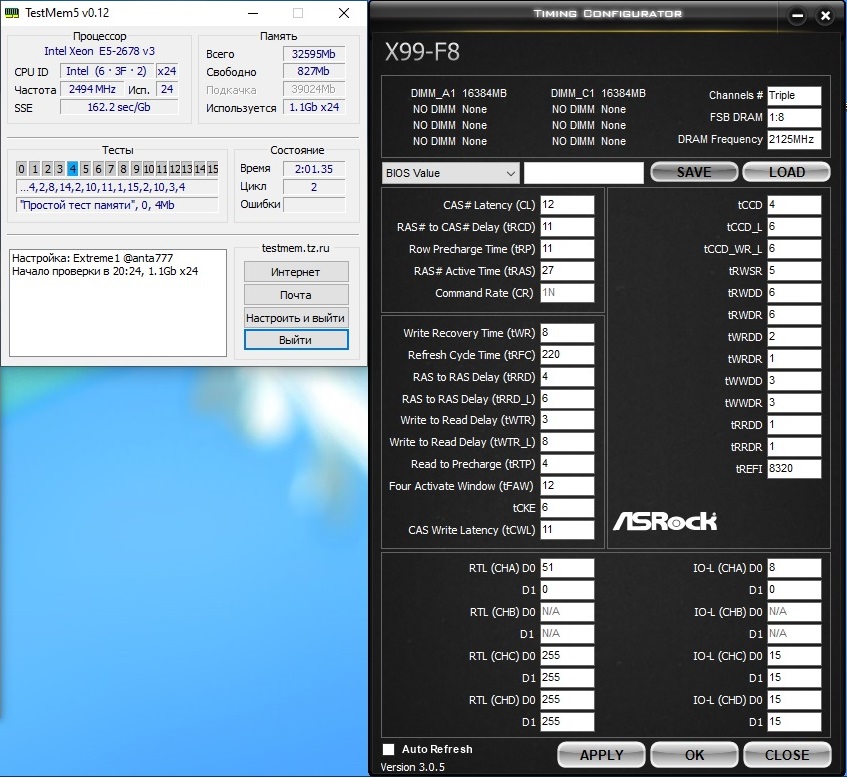This screenshot has width=847, height=778.
Task: Click the APPLY button
Action: (x=601, y=755)
